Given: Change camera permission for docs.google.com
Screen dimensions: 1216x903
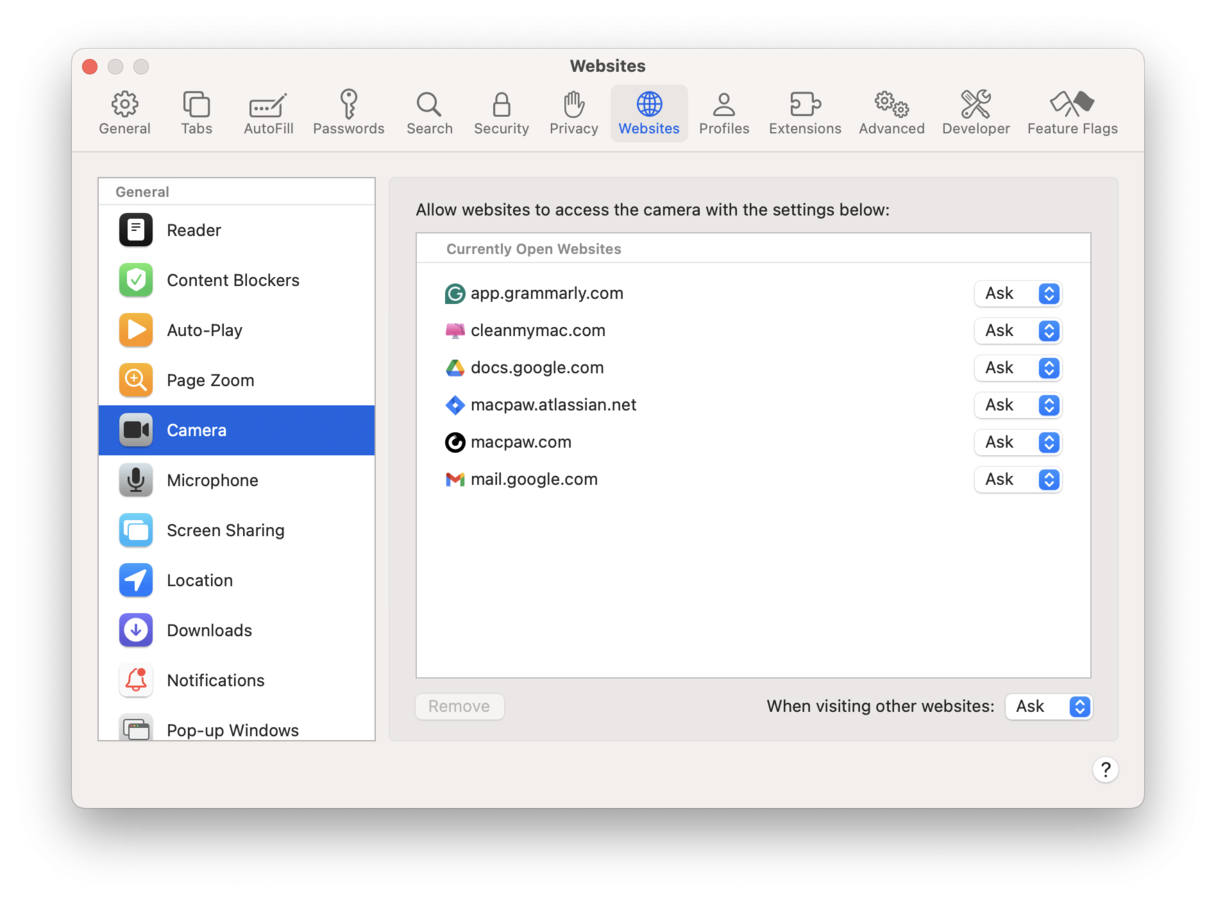Looking at the screenshot, I should [1017, 368].
